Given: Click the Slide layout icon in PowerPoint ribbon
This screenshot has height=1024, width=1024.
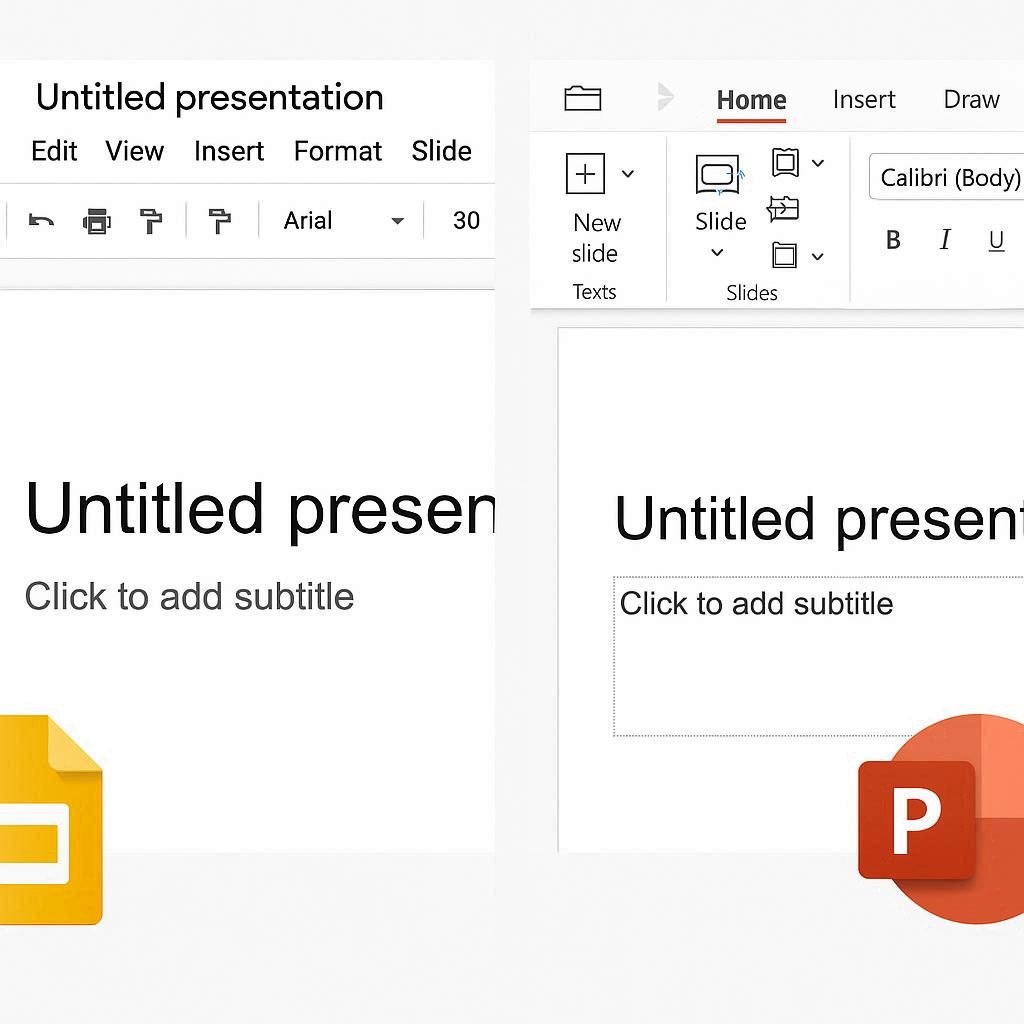Looking at the screenshot, I should 720,175.
